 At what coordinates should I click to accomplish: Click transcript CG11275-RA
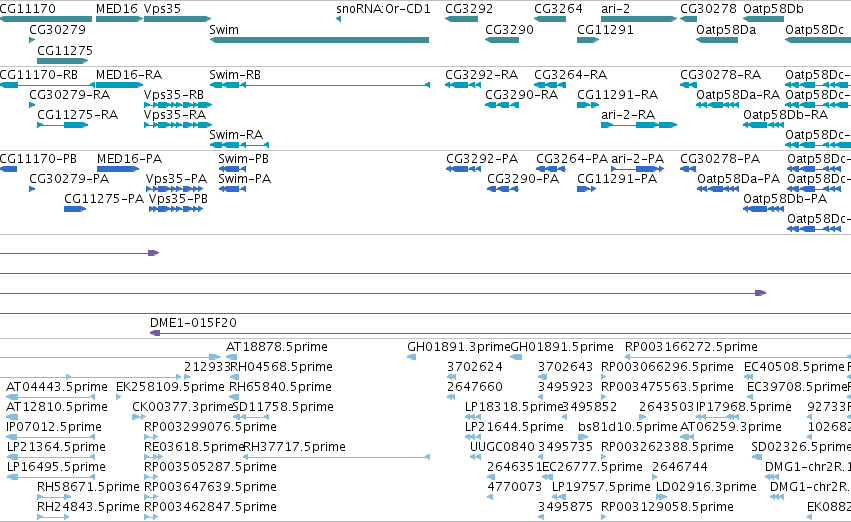78,115
